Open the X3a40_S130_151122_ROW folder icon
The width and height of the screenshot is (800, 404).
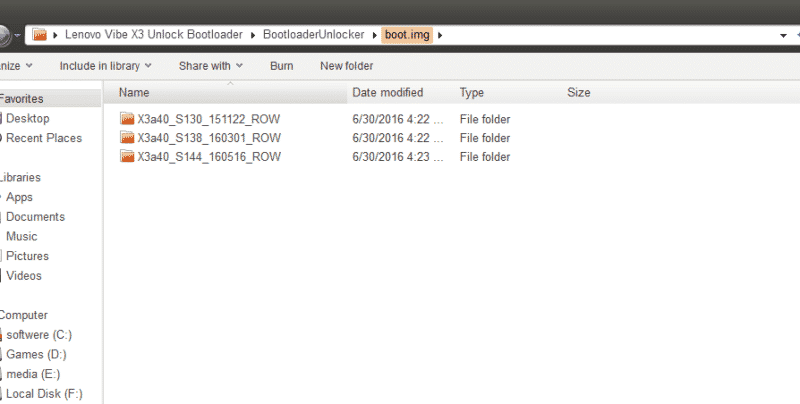click(127, 119)
